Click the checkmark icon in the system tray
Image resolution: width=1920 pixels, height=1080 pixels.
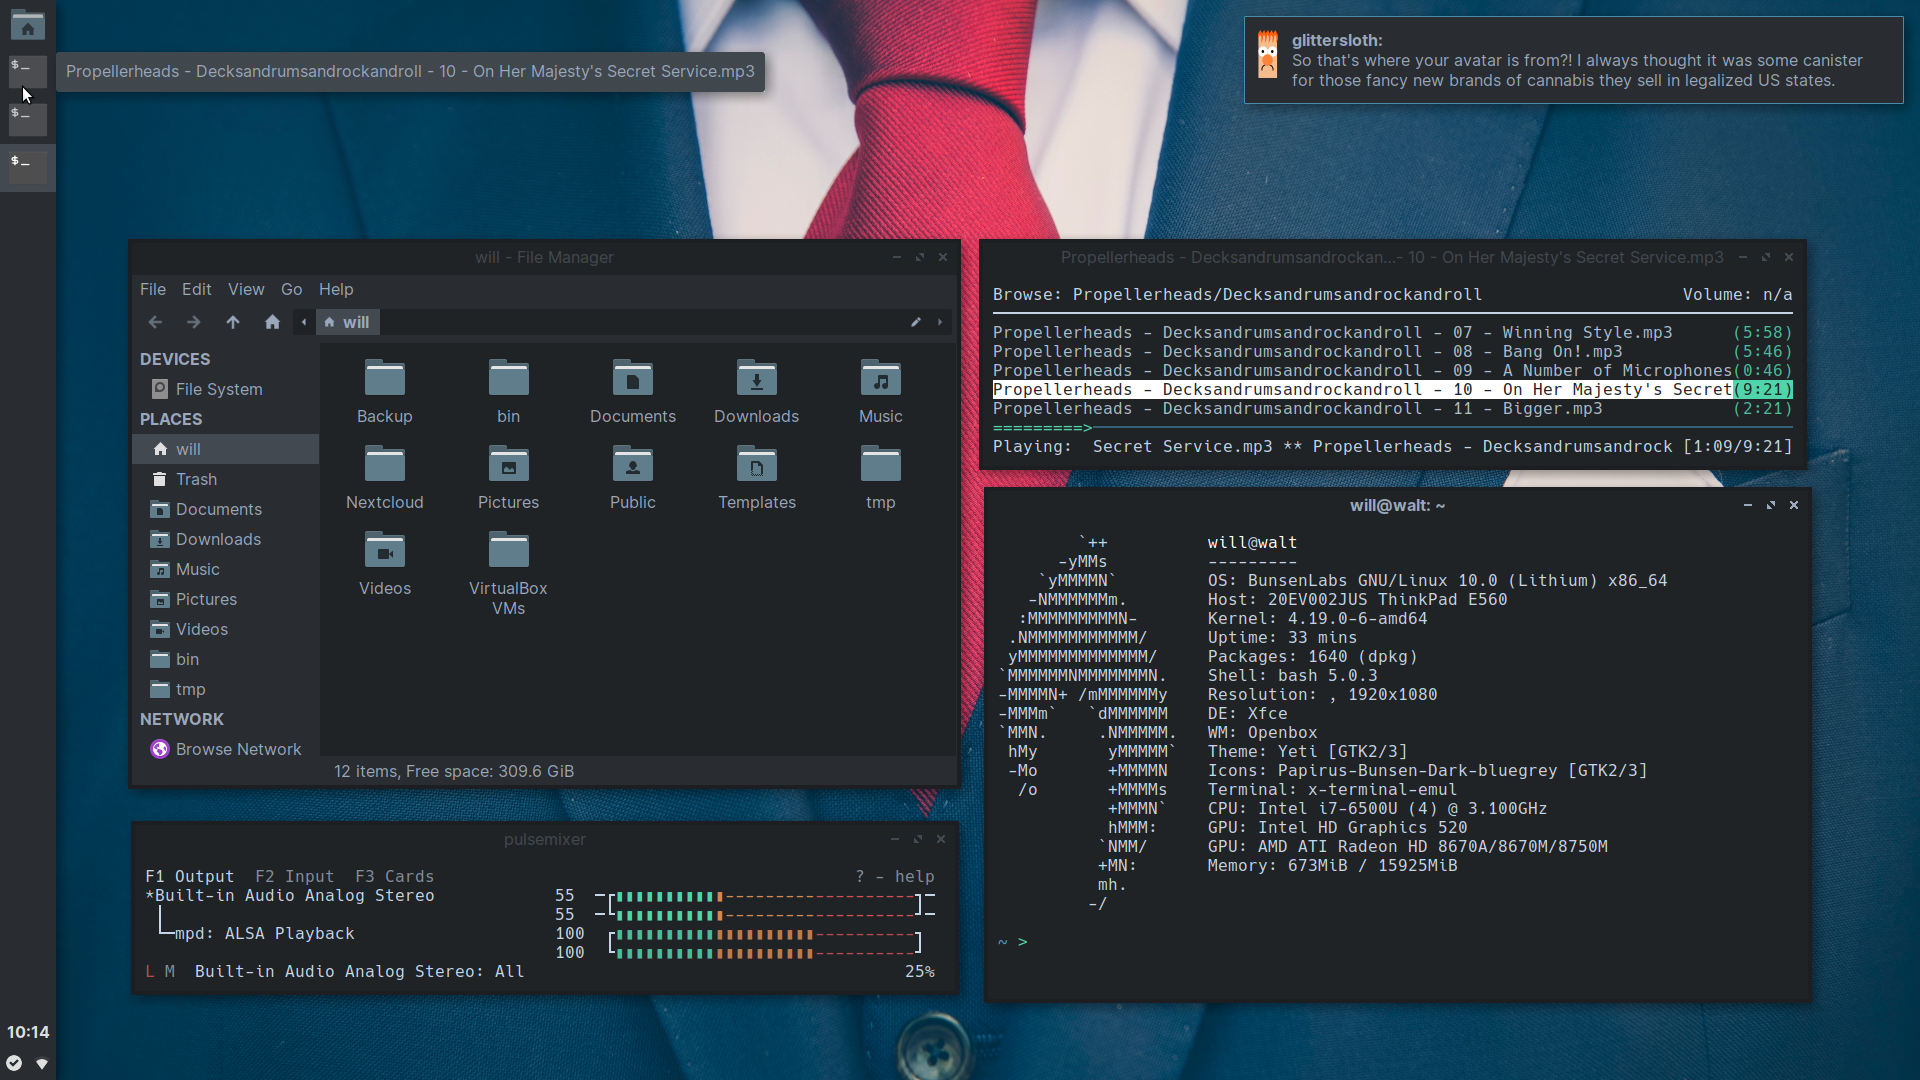click(14, 1063)
